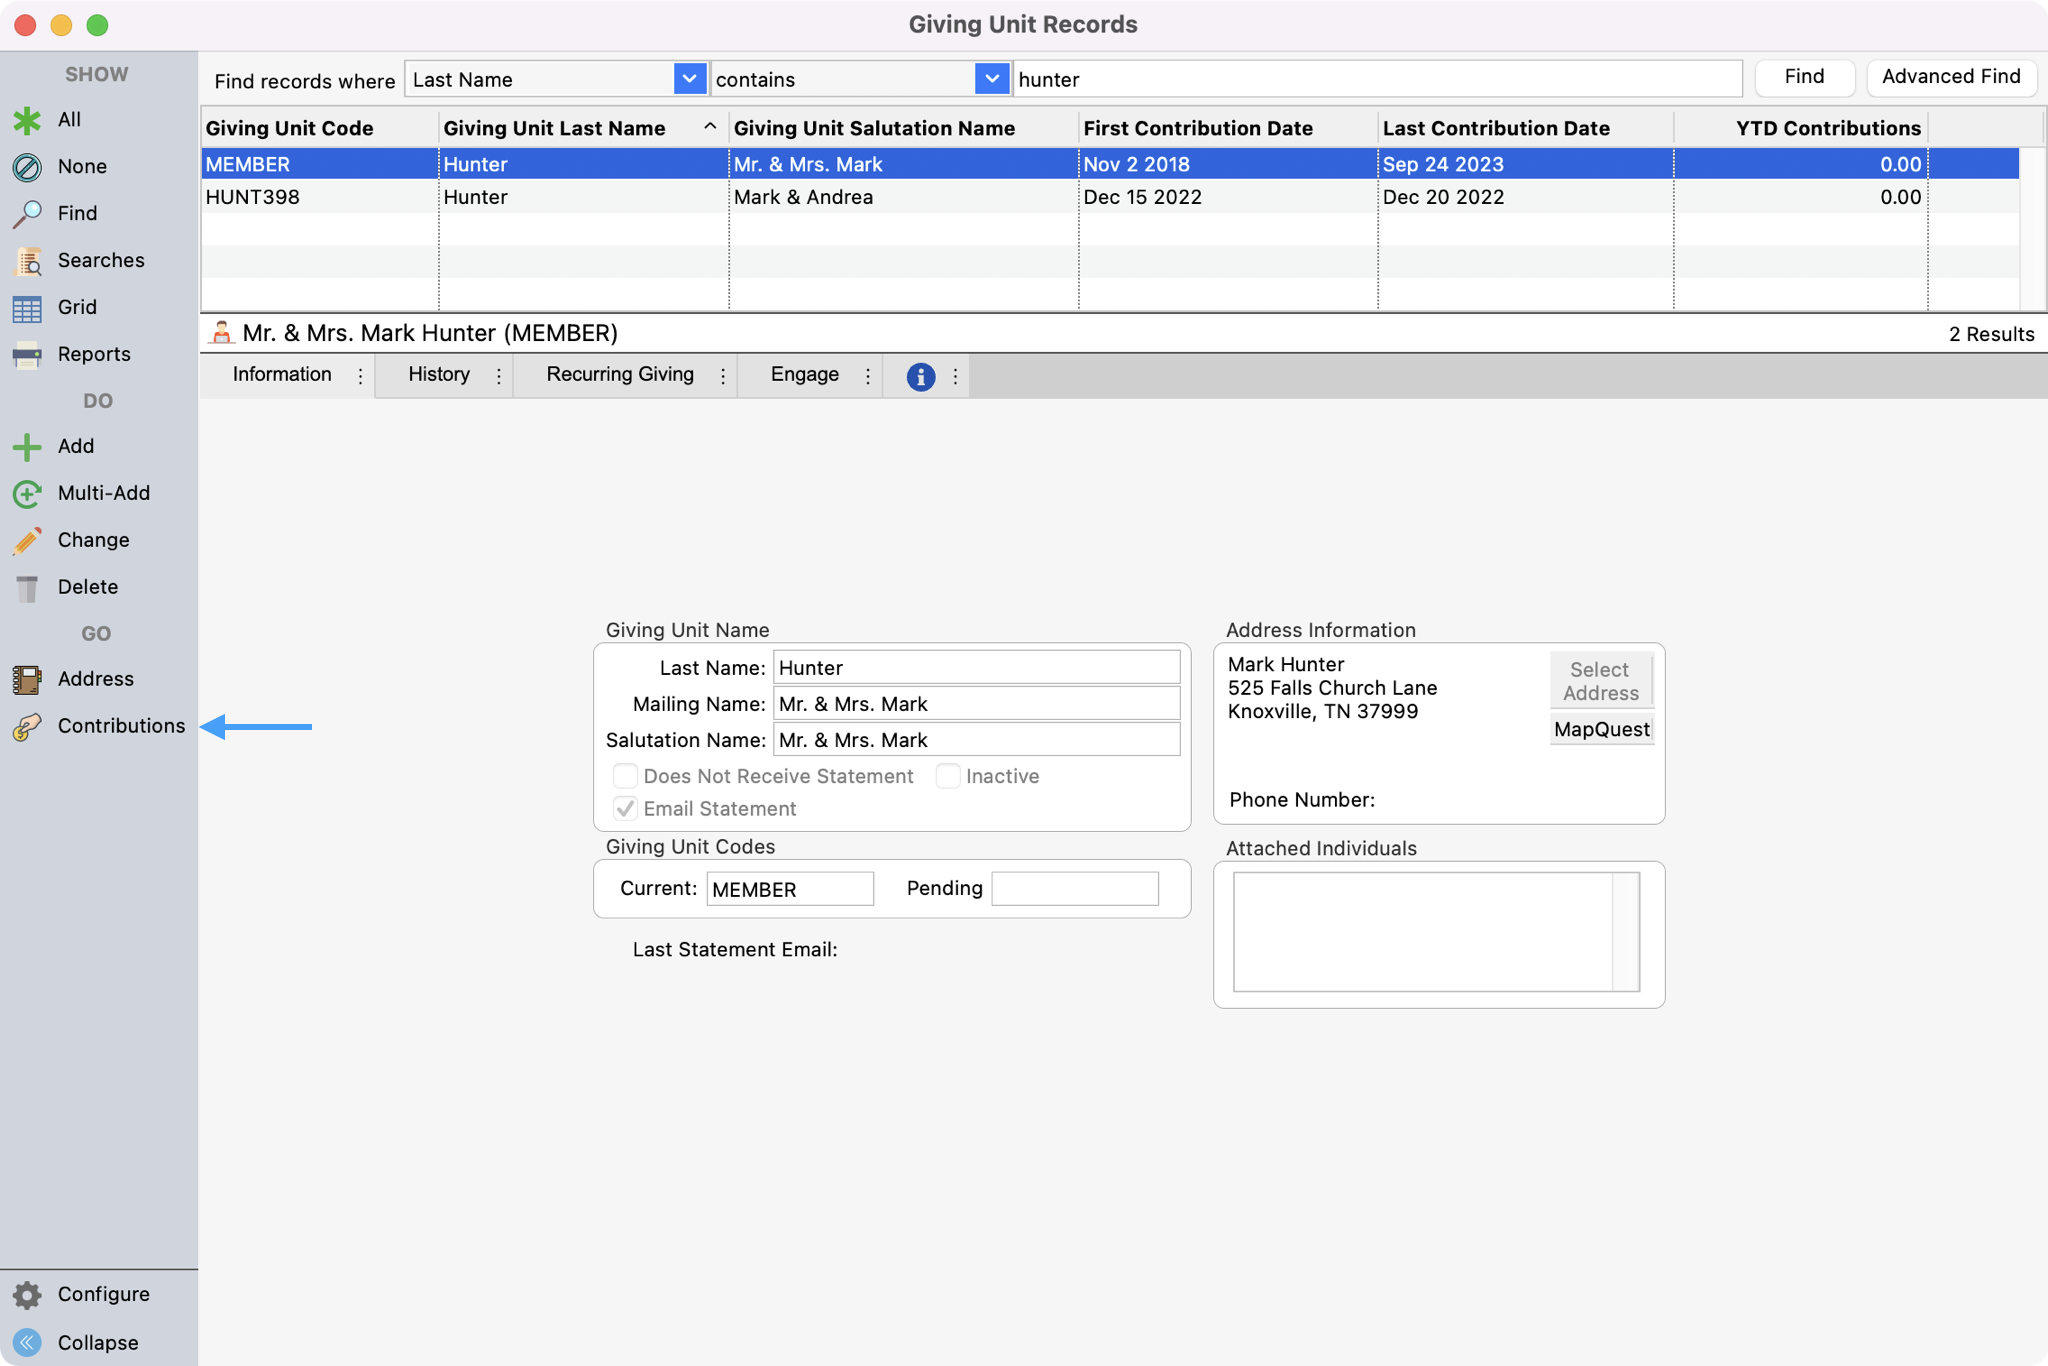Switch to Grid view icon
The height and width of the screenshot is (1366, 2048).
(27, 308)
